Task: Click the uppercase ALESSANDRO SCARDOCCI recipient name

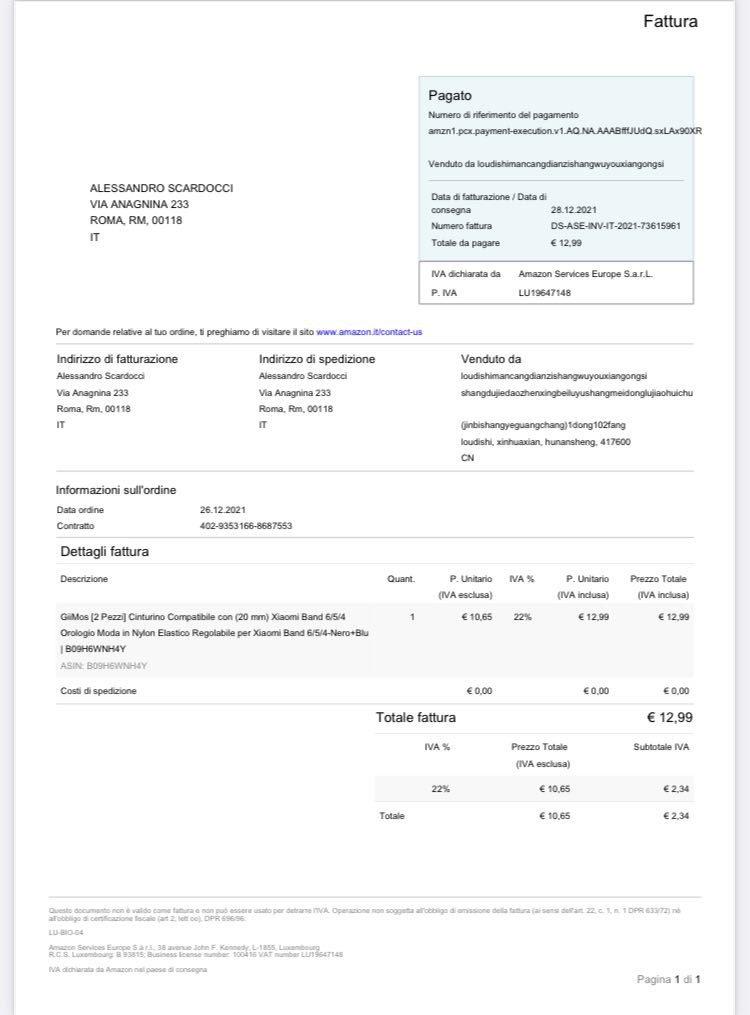Action: [161, 188]
